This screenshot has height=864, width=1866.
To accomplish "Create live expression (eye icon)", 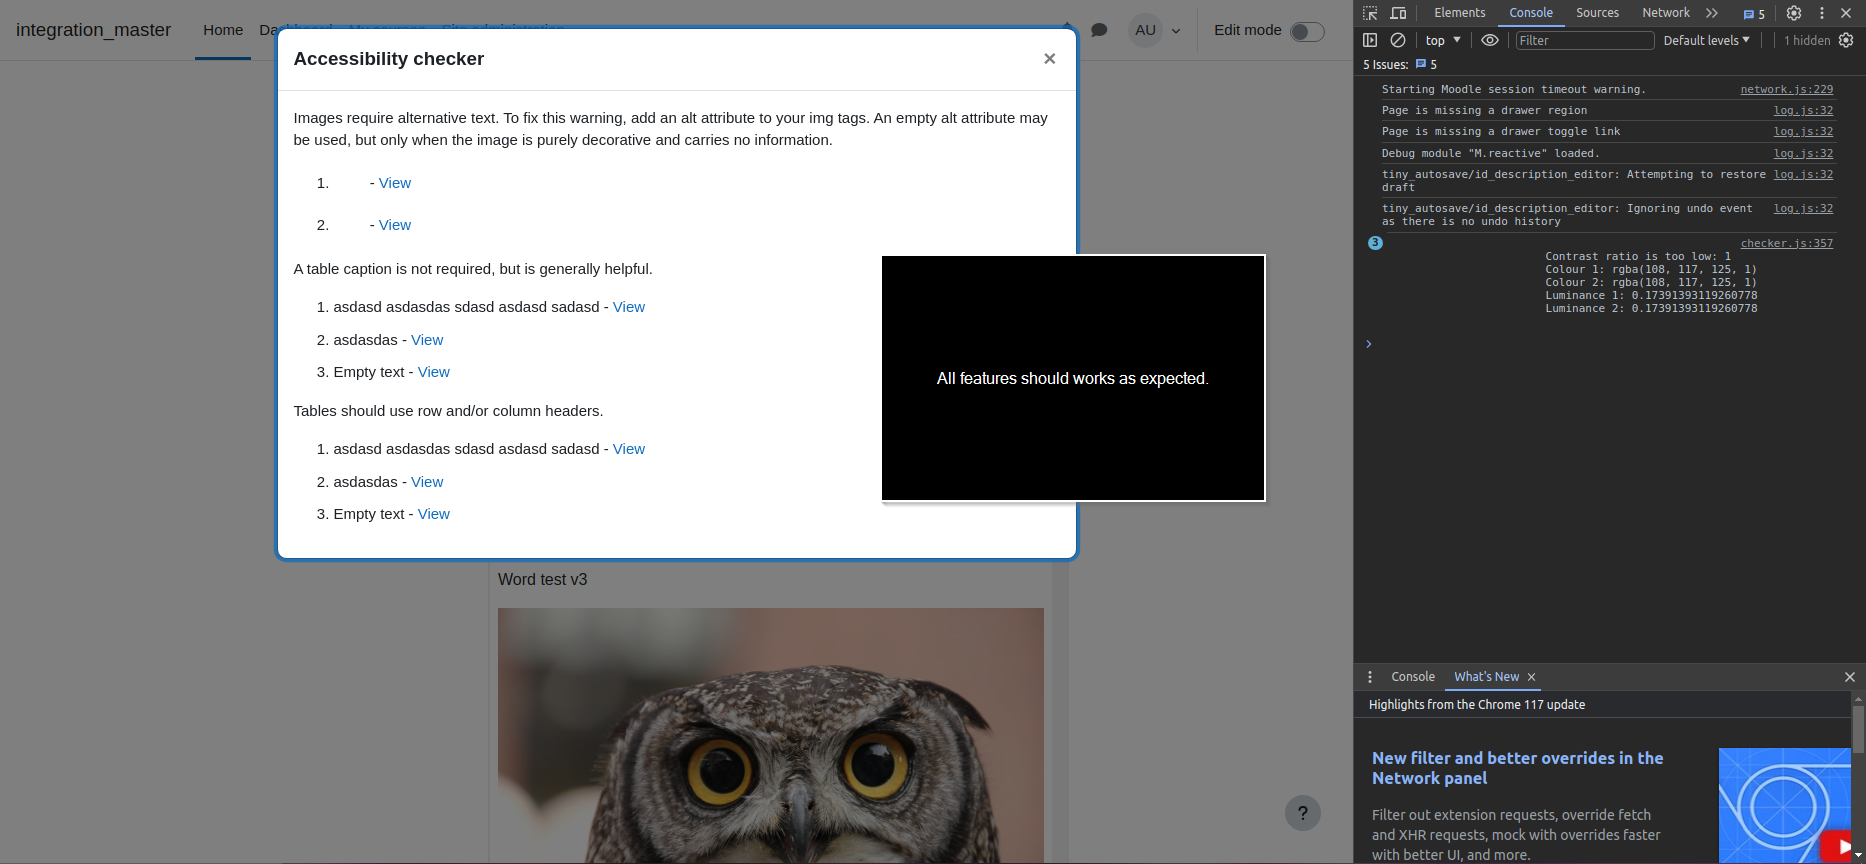I will click(1490, 40).
